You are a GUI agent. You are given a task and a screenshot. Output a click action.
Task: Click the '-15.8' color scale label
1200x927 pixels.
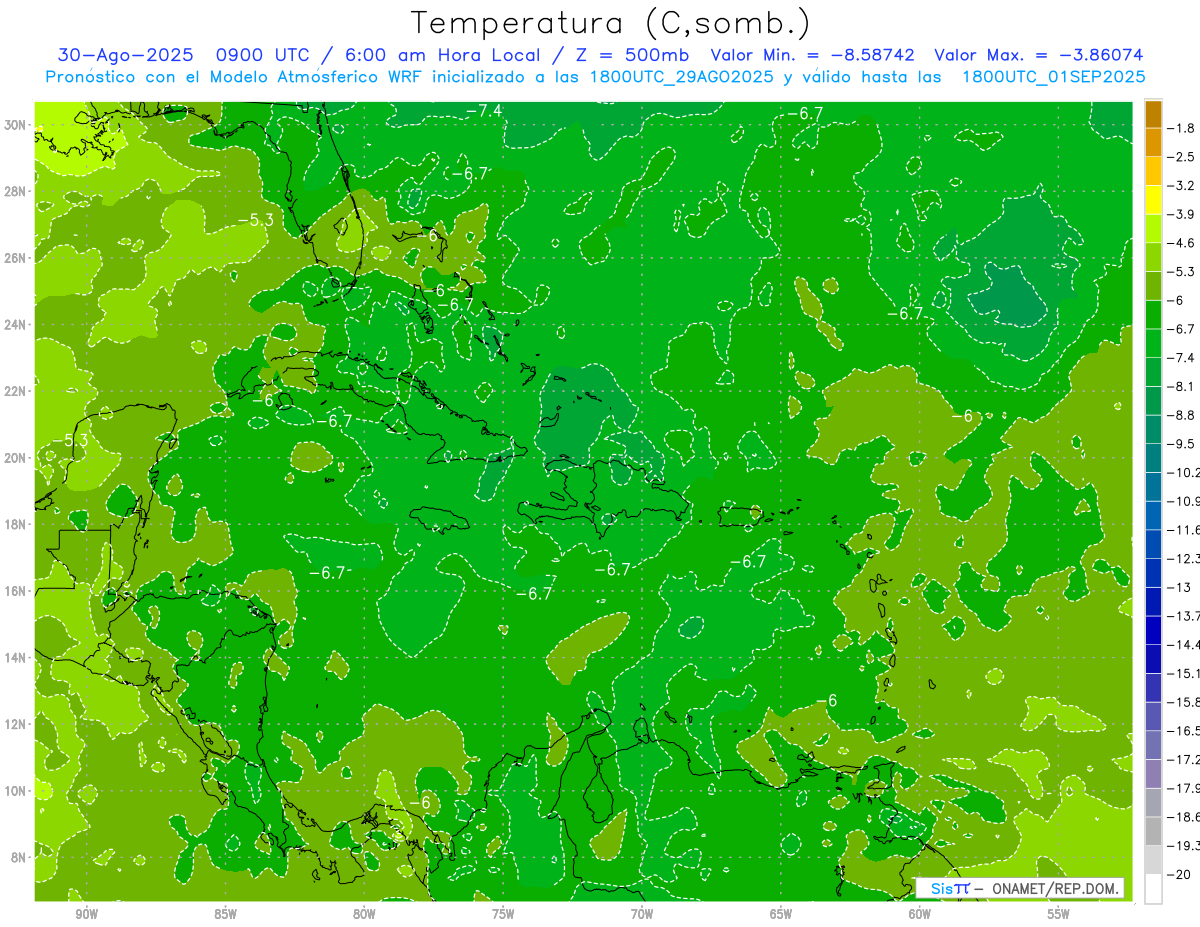(x=1184, y=702)
